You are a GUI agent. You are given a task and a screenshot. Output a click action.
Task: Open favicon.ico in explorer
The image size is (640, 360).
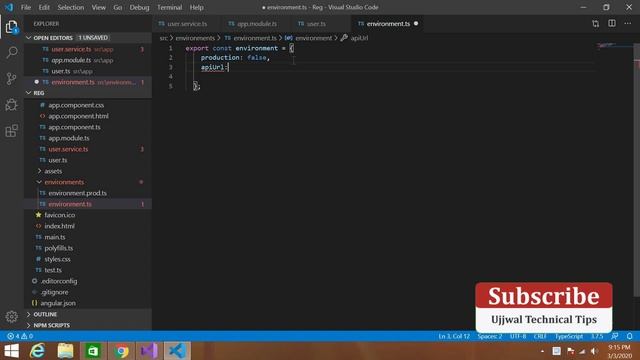60,215
